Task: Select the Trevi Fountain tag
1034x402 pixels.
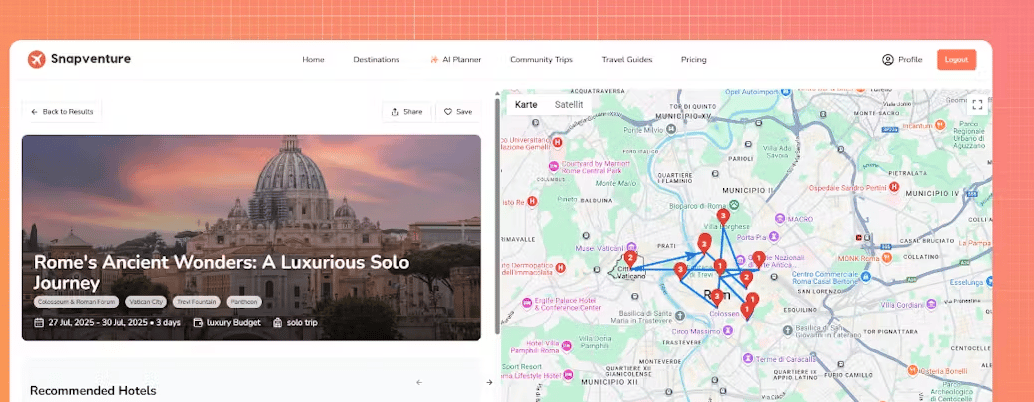Action: [196, 301]
